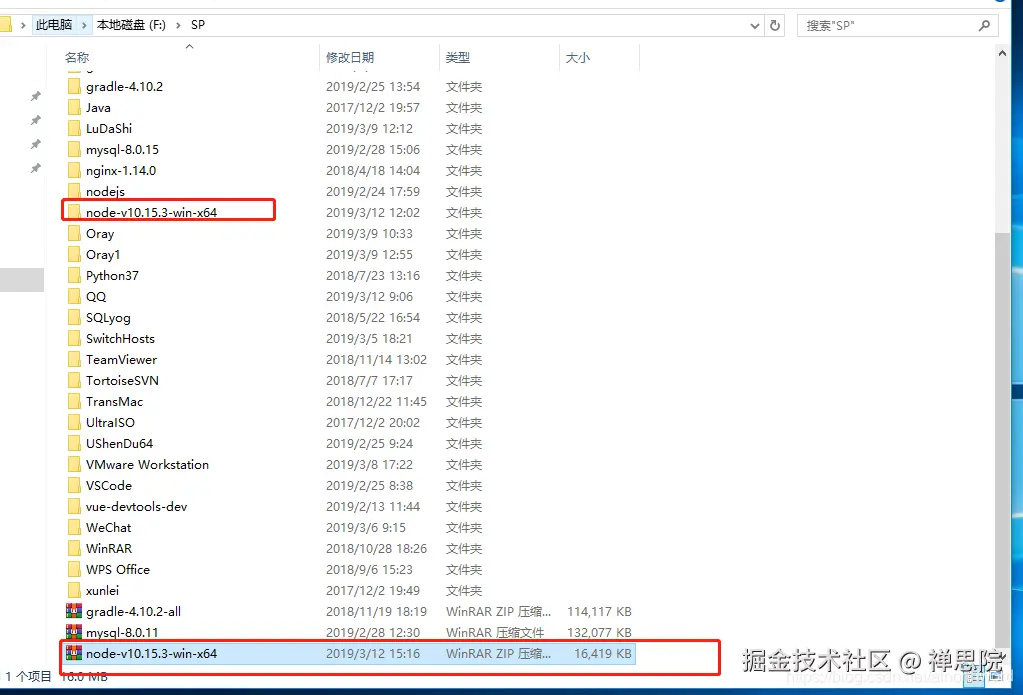
Task: Sort by the 名称 column header
Action: pos(77,57)
